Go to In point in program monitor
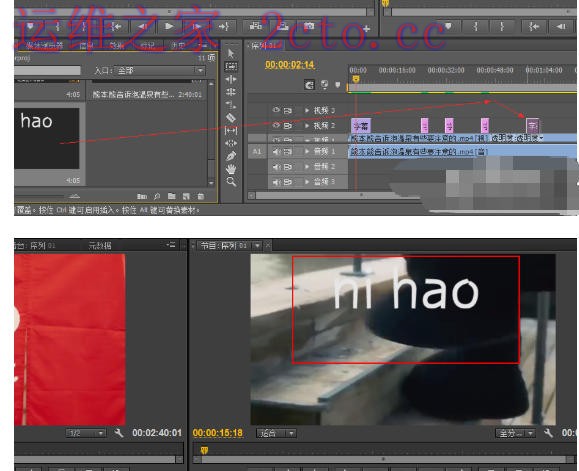 click(x=534, y=27)
